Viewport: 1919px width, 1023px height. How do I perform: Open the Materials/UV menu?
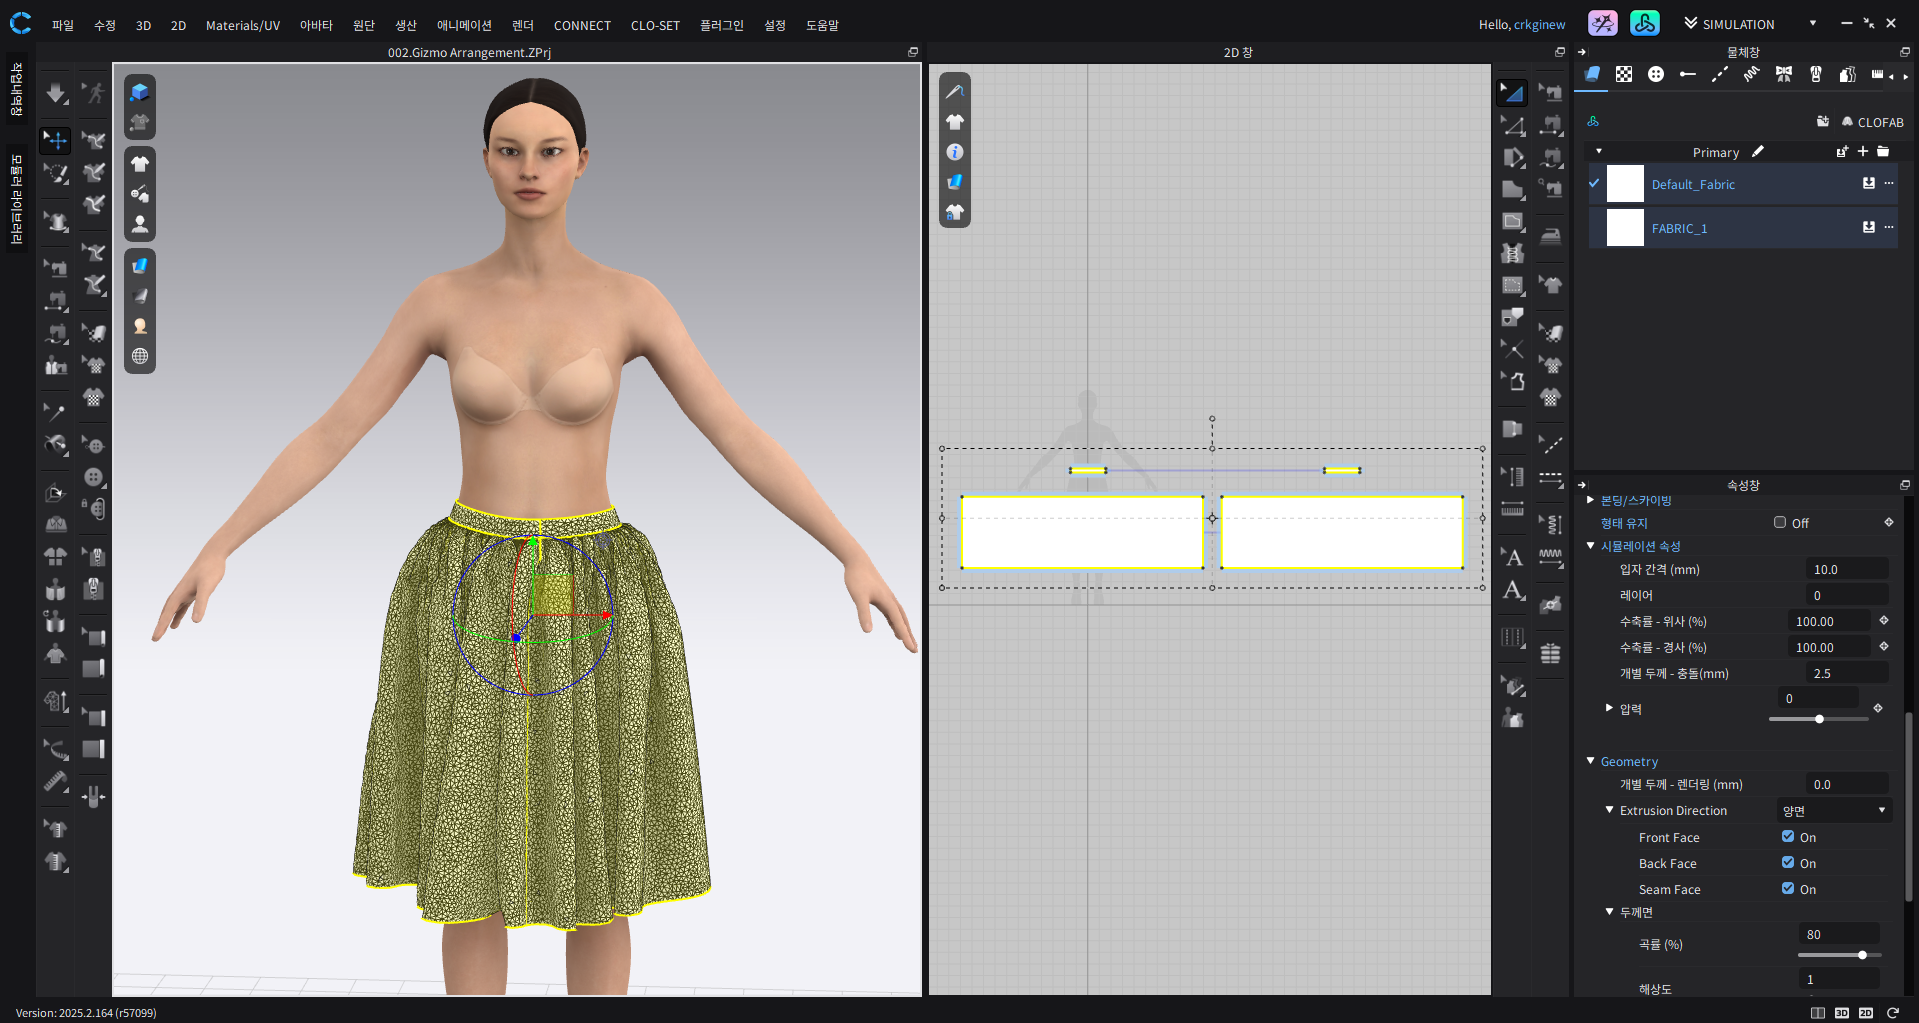[x=242, y=25]
